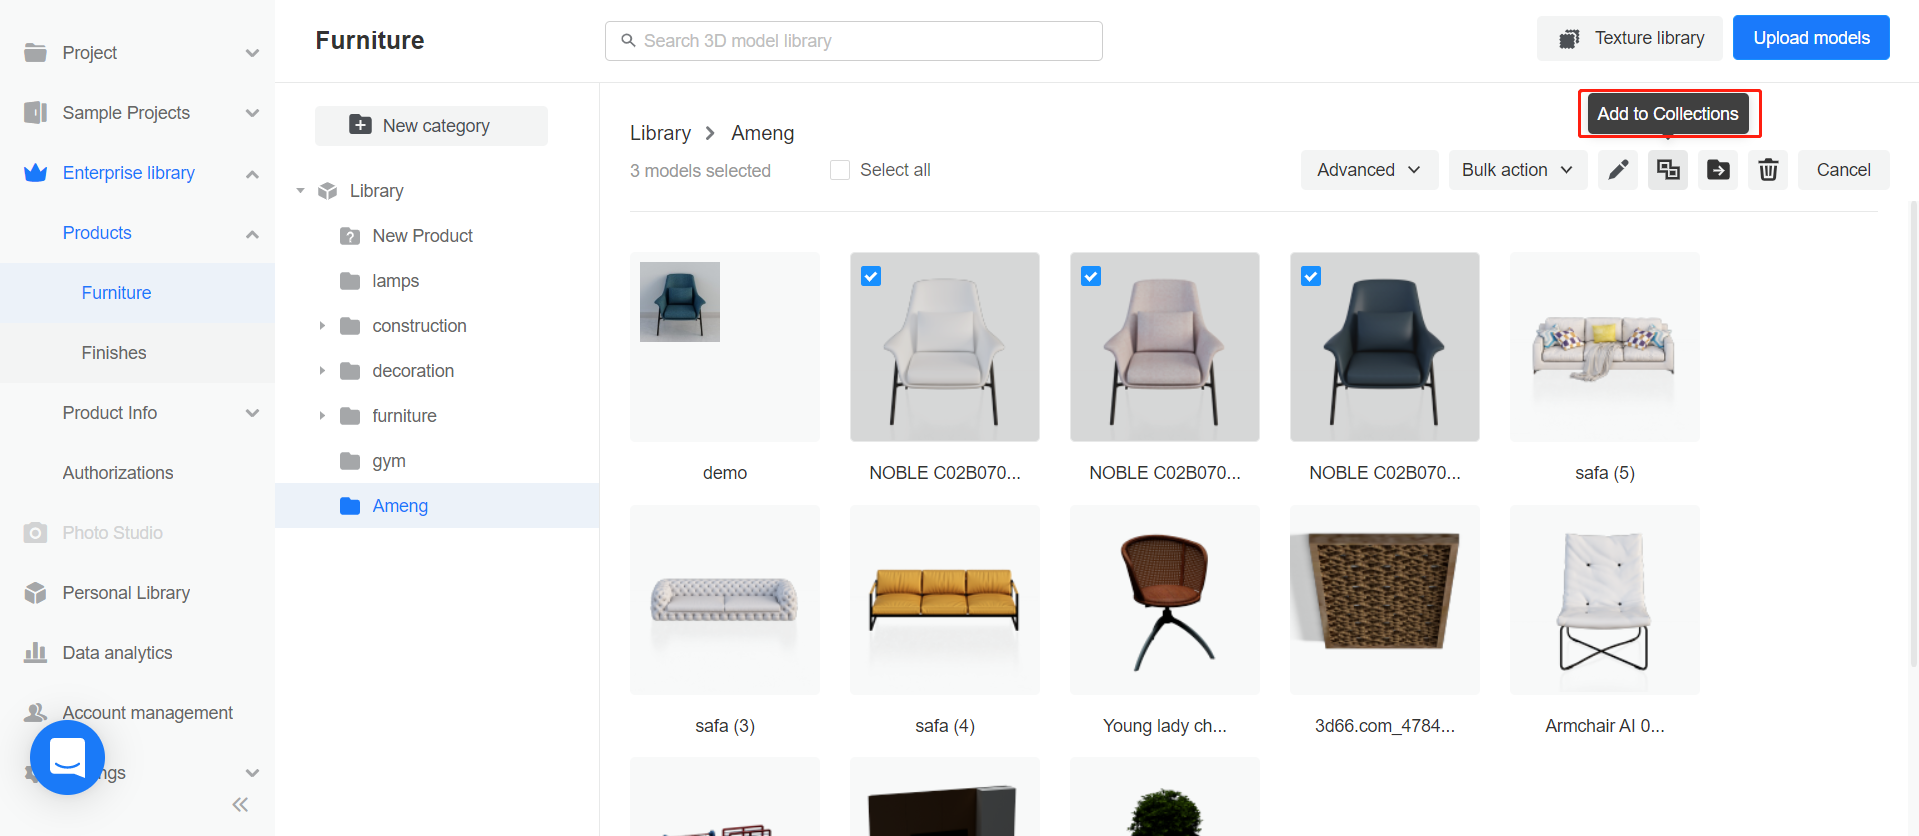
Task: Open Data analytics menu label
Action: tap(117, 653)
